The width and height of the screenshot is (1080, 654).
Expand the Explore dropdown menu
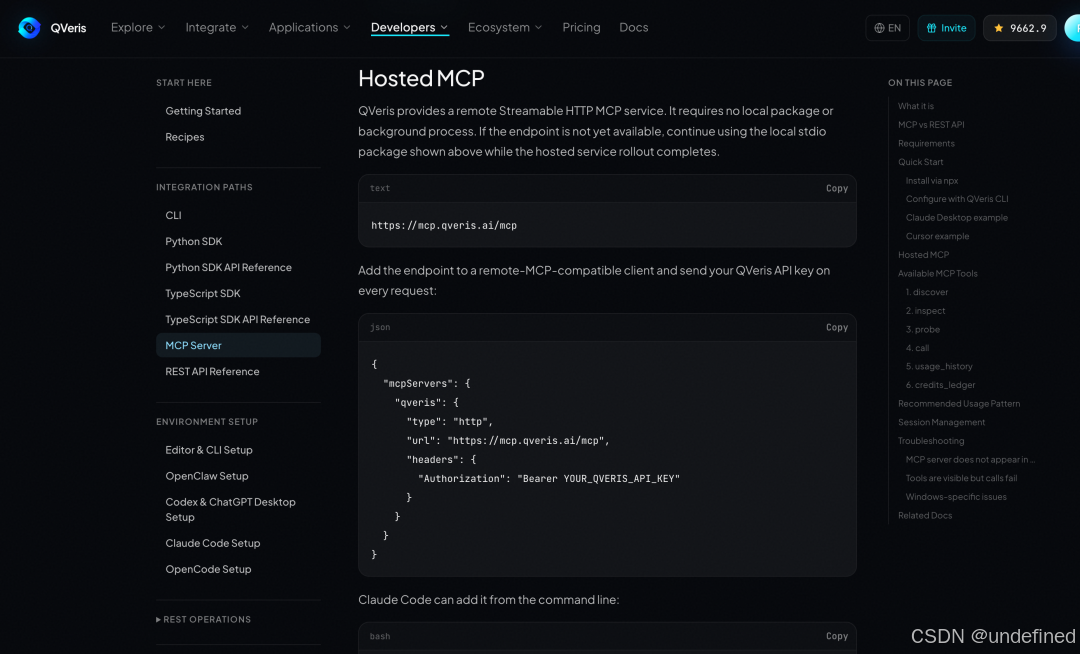tap(138, 28)
